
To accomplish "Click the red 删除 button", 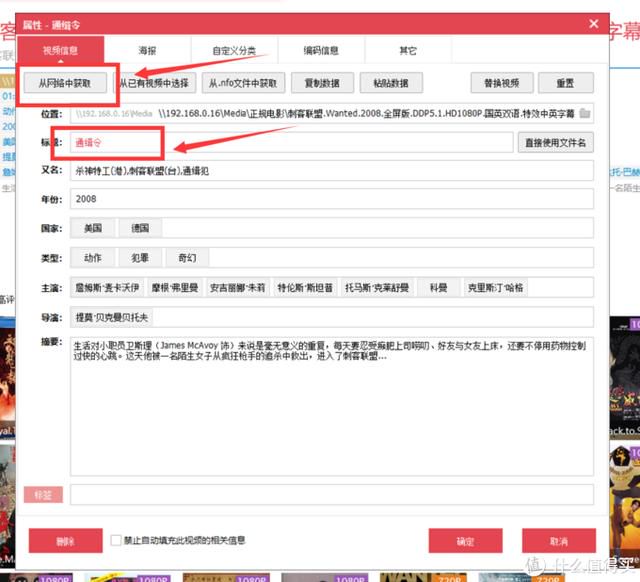I will [x=65, y=541].
